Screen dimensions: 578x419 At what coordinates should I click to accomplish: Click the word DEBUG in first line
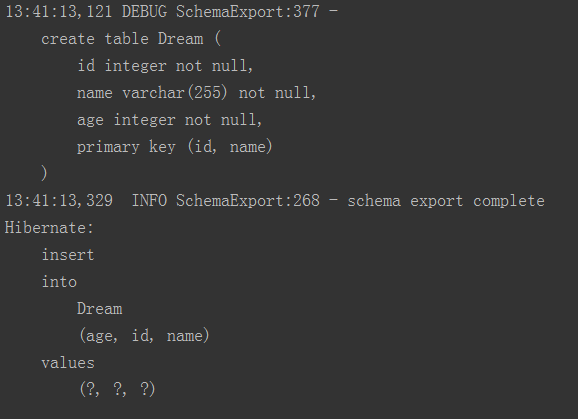(144, 12)
